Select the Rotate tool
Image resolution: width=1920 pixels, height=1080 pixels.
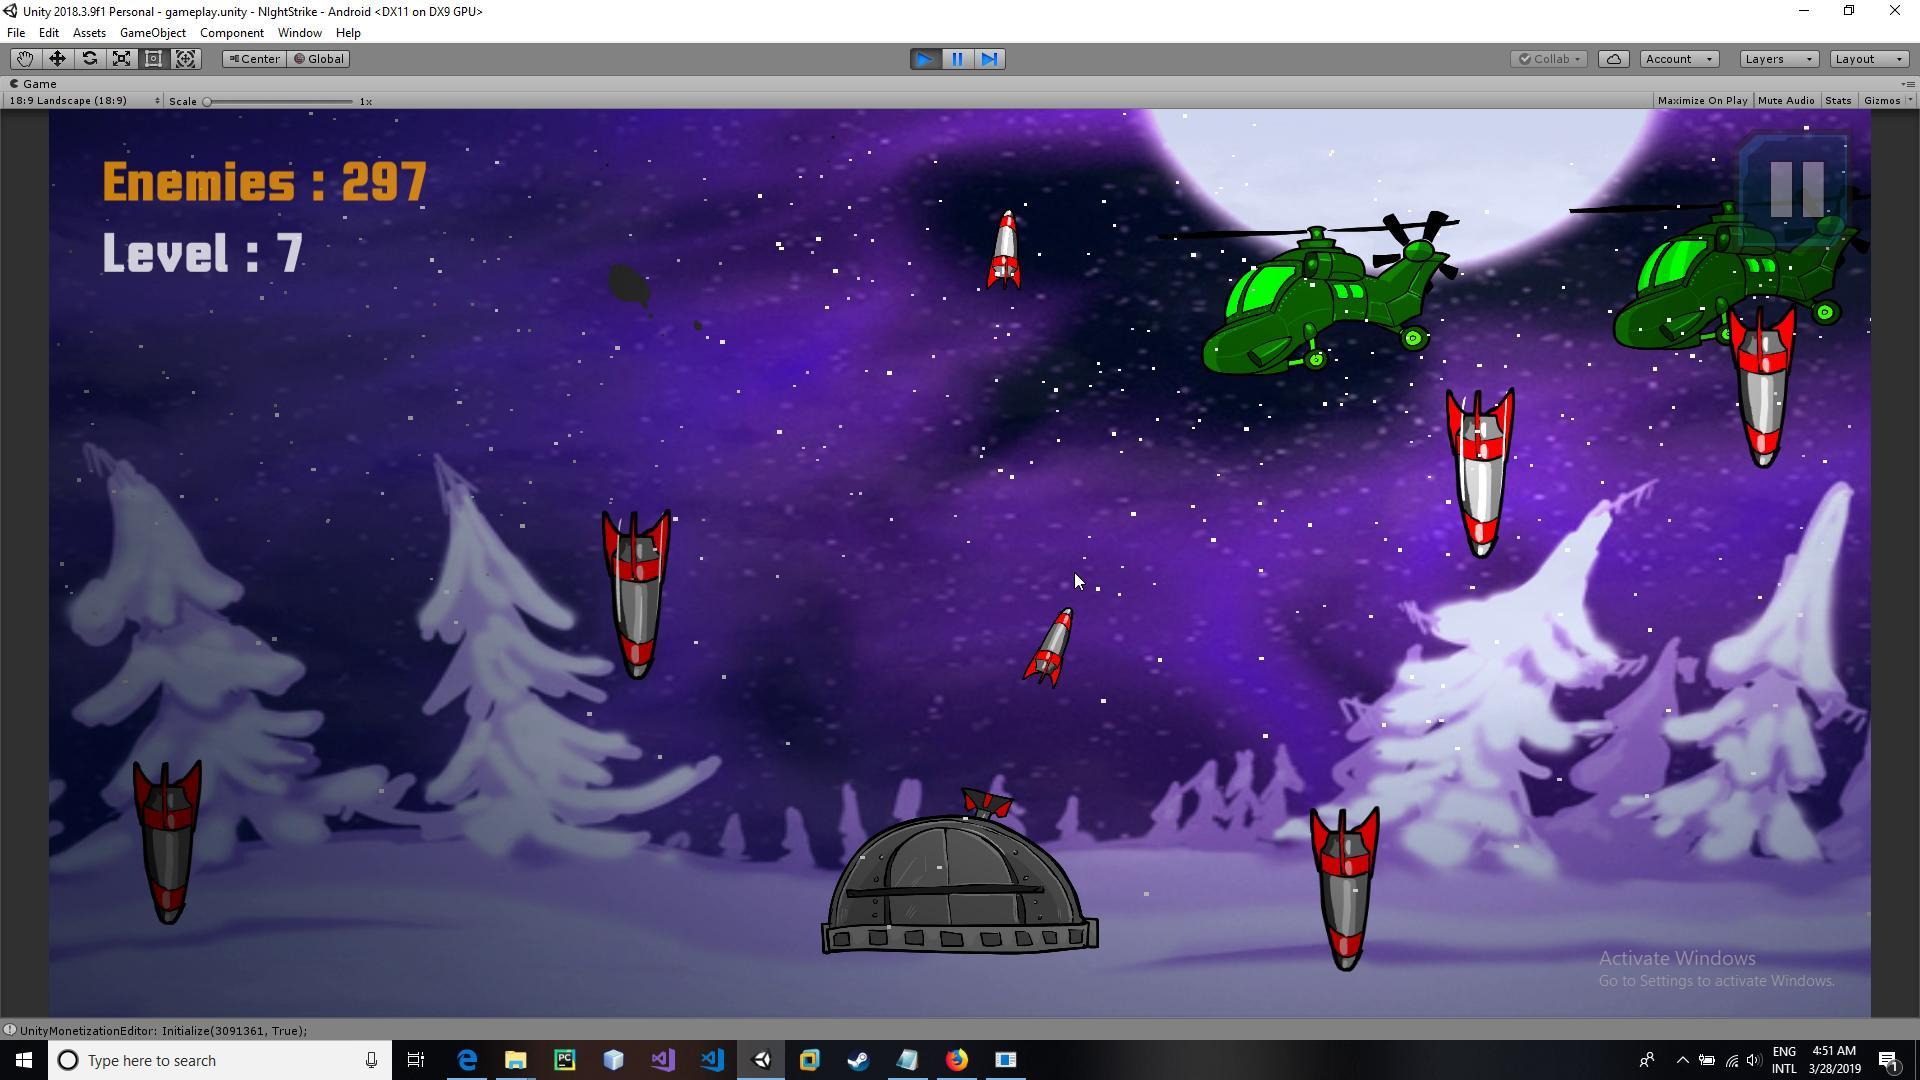coord(89,58)
